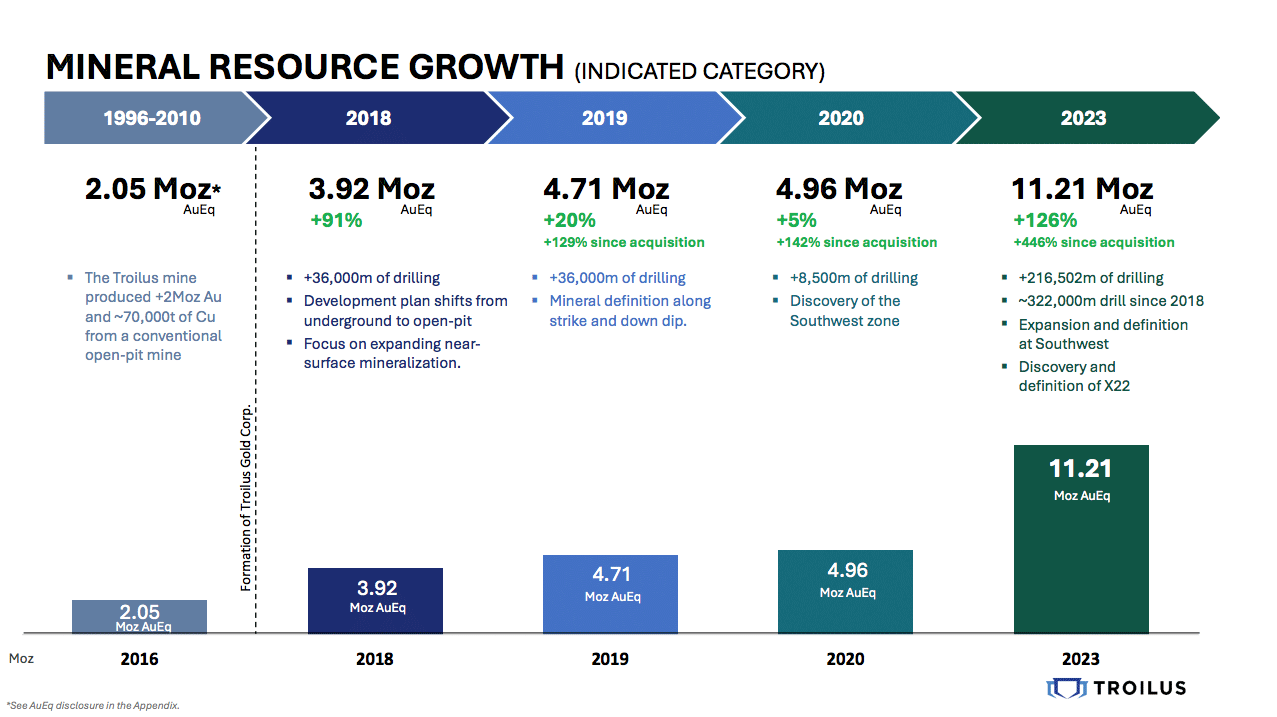Click the 2.05 Moz AuEq bar

(140, 616)
